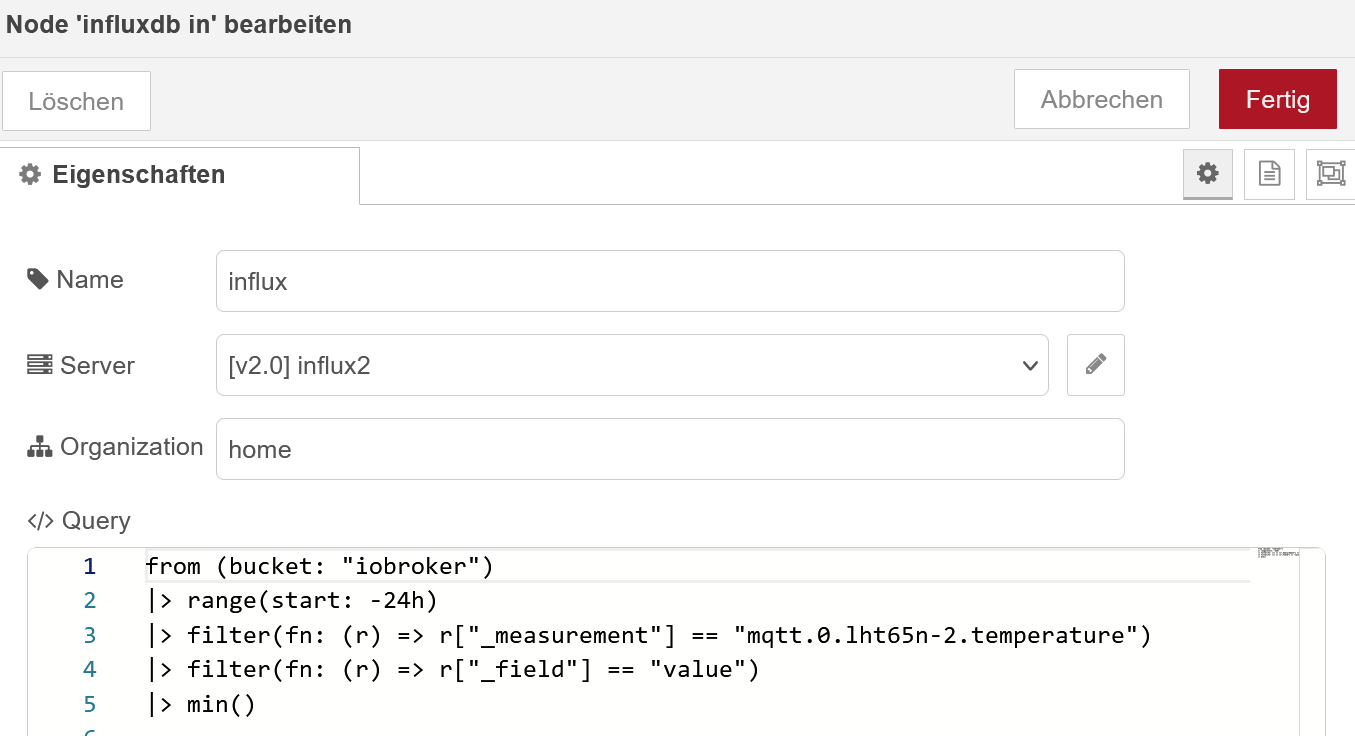Click the gear icon in Eigenschaften tab
Viewport: 1355px width, 736px height.
31,175
